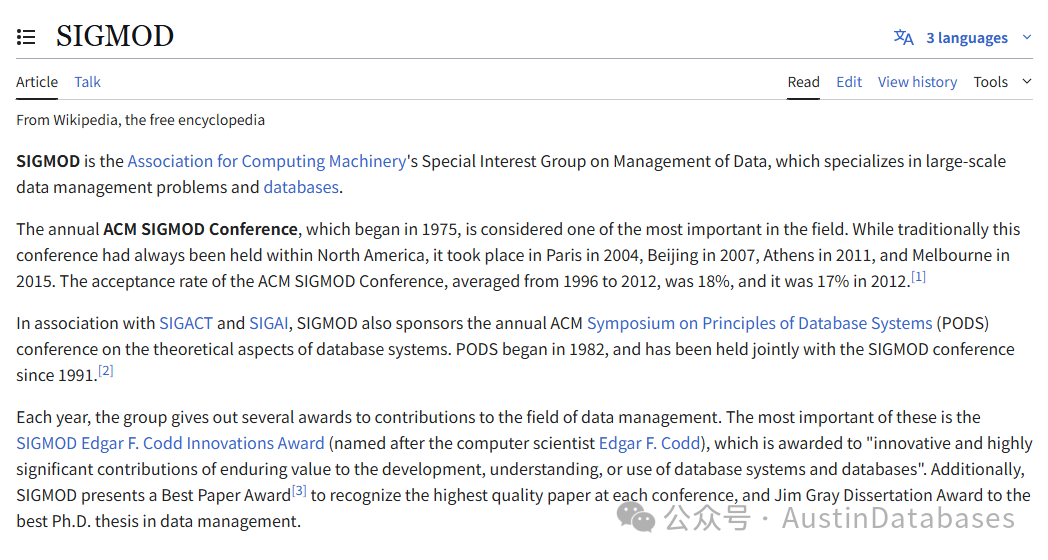Open the languages chevron arrow
This screenshot has height=560, width=1048.
1027,37
